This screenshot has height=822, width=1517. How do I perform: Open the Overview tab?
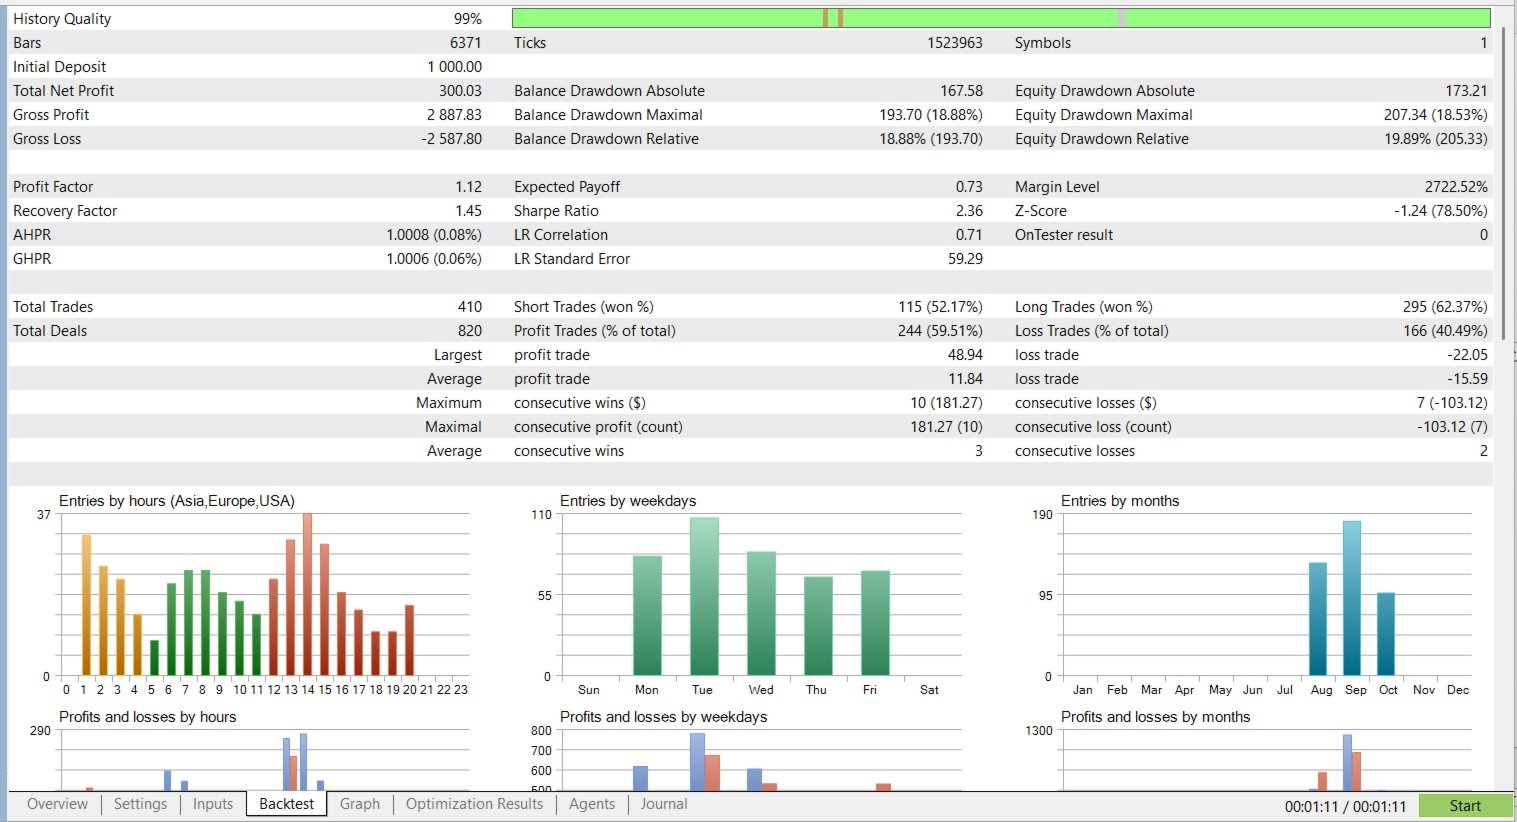coord(57,804)
